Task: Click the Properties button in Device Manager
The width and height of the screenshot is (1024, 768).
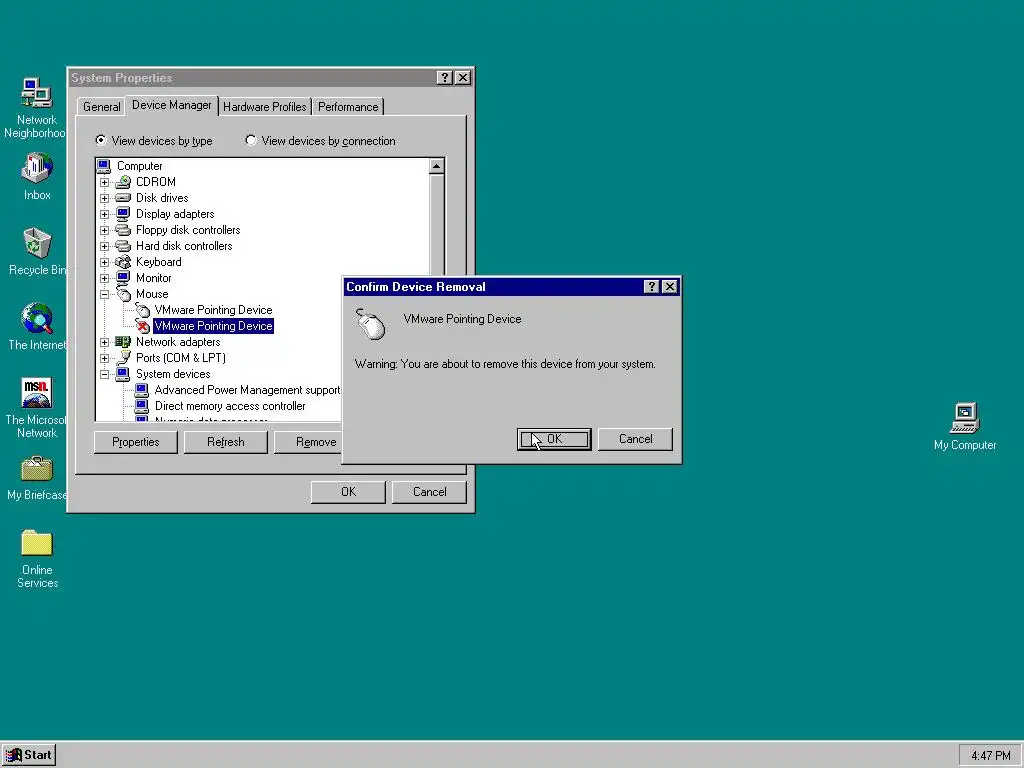Action: pos(135,442)
